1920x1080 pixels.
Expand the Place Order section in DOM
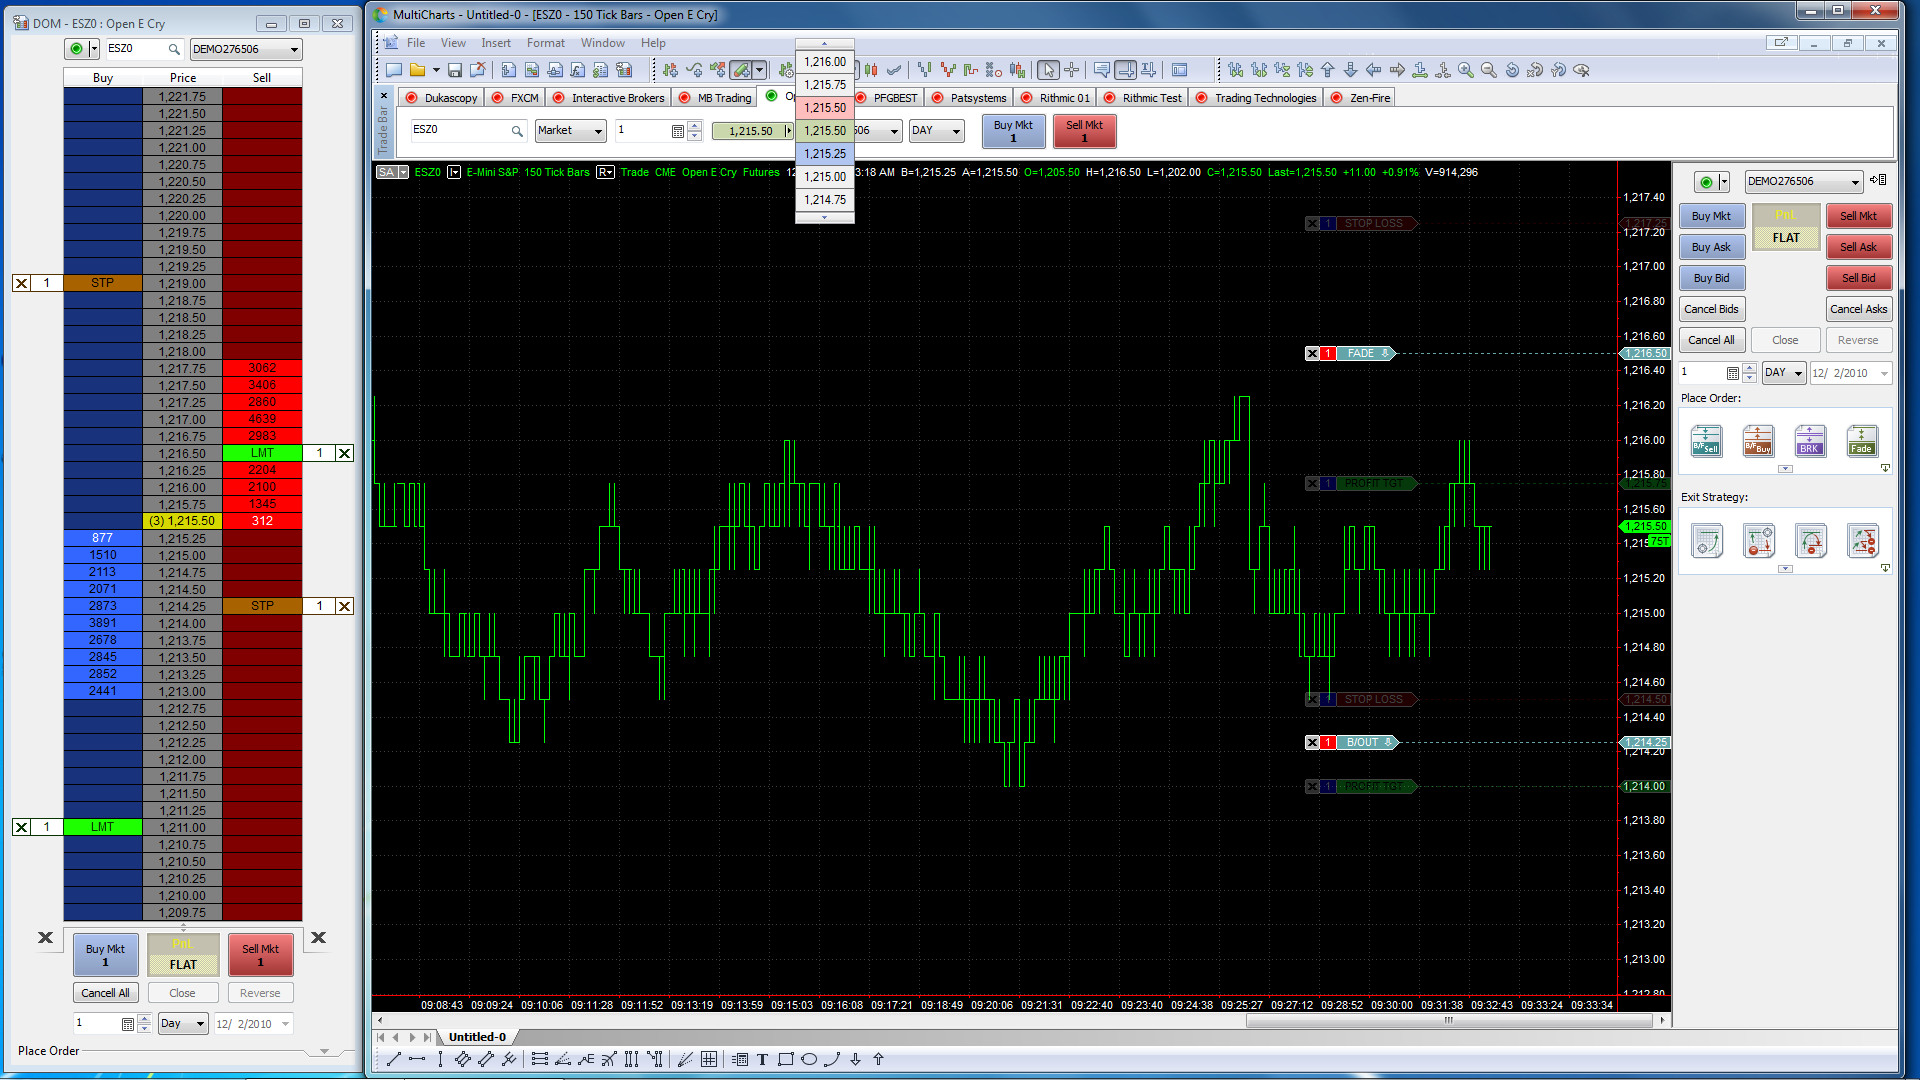(x=324, y=1051)
